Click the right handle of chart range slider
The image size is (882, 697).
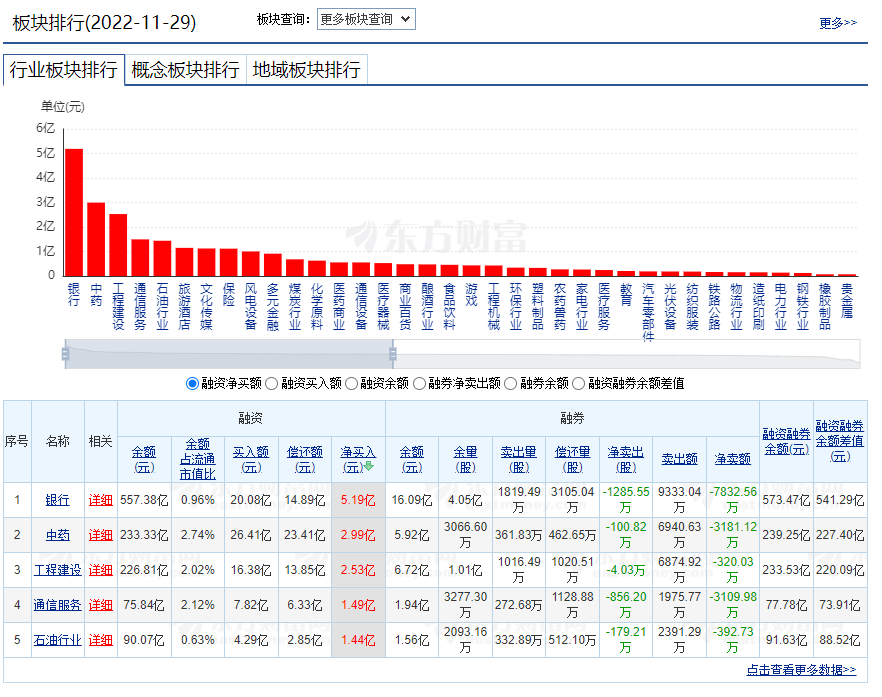pyautogui.click(x=392, y=353)
